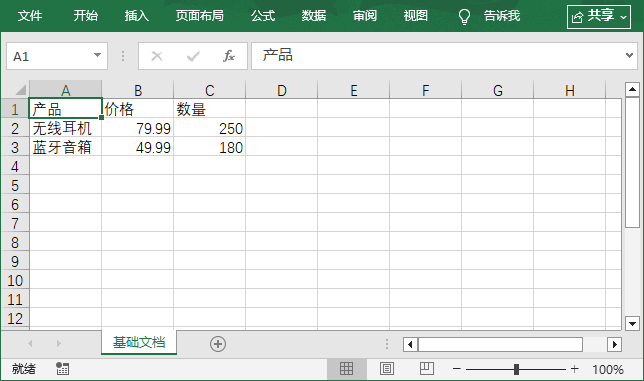Select cell containing 产品
This screenshot has height=381, width=644.
click(x=65, y=109)
